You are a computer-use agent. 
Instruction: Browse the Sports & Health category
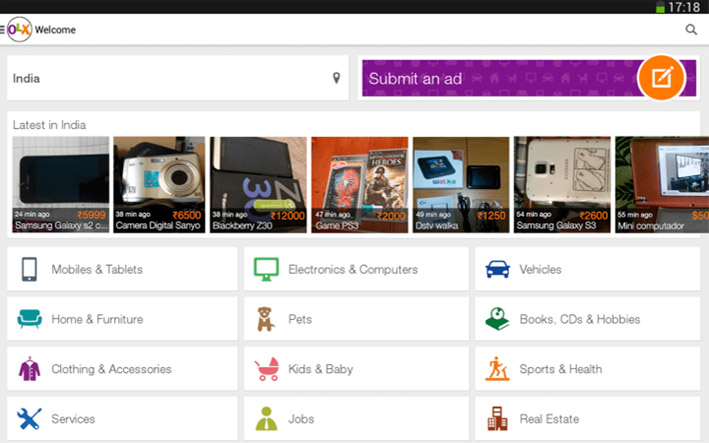tap(588, 368)
